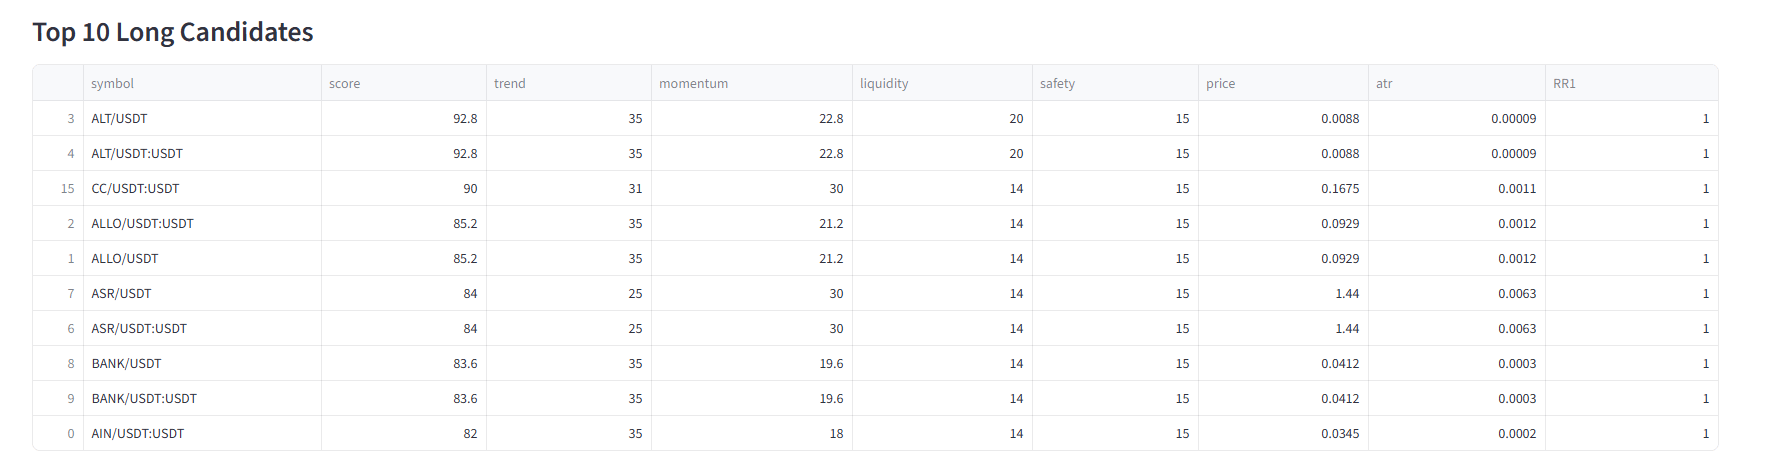Select the AIN/USDT:USDT symbol cell
1765x473 pixels.
point(137,434)
